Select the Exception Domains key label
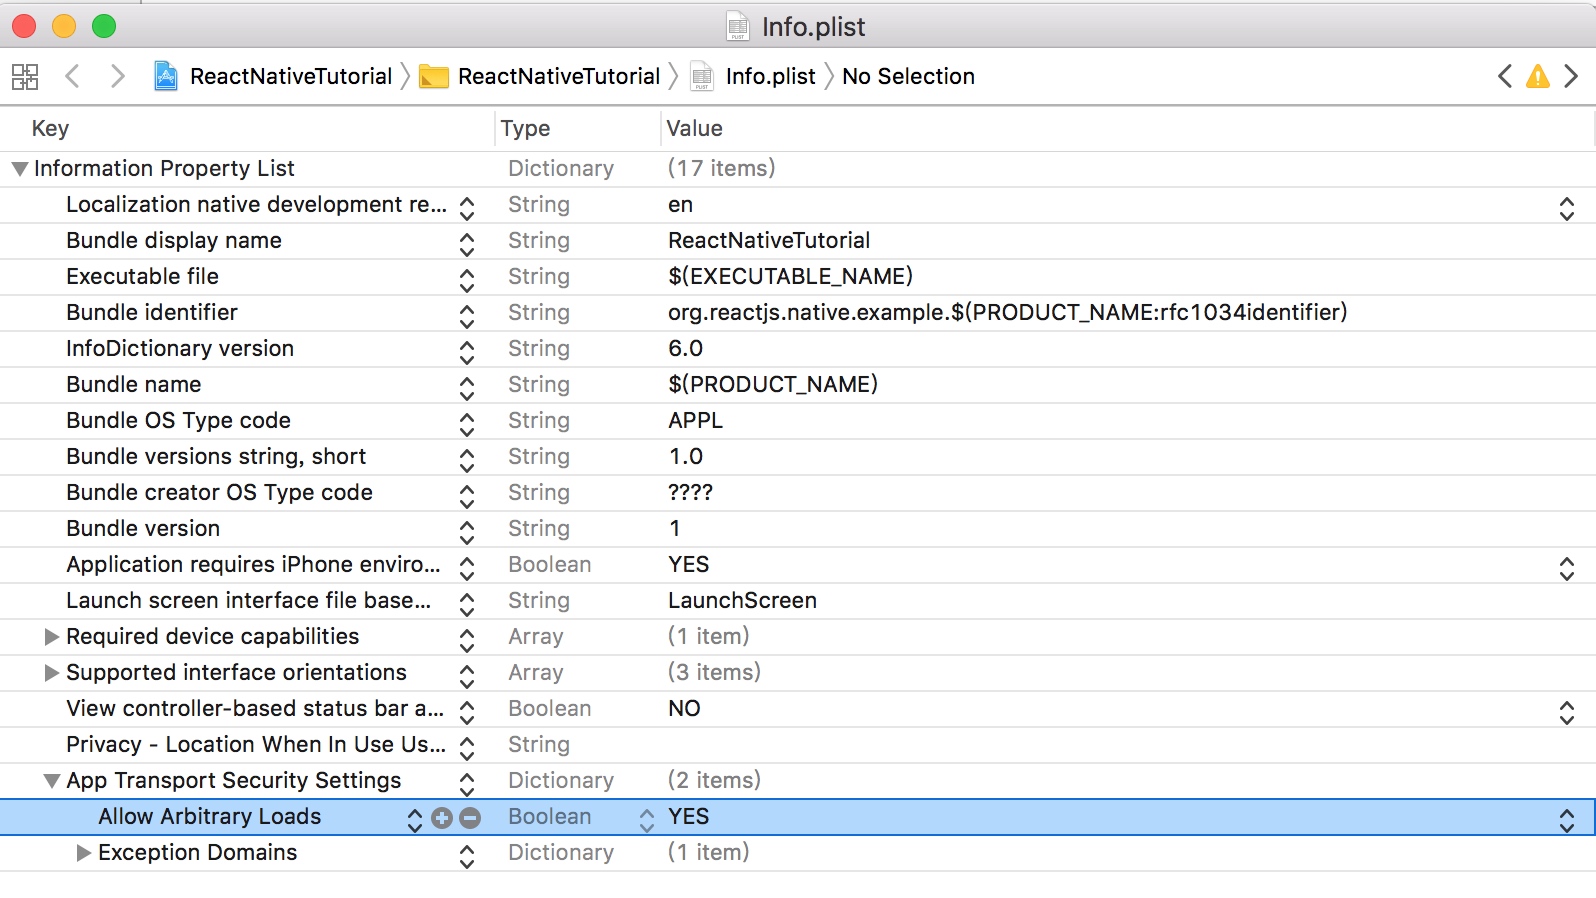 [x=198, y=852]
